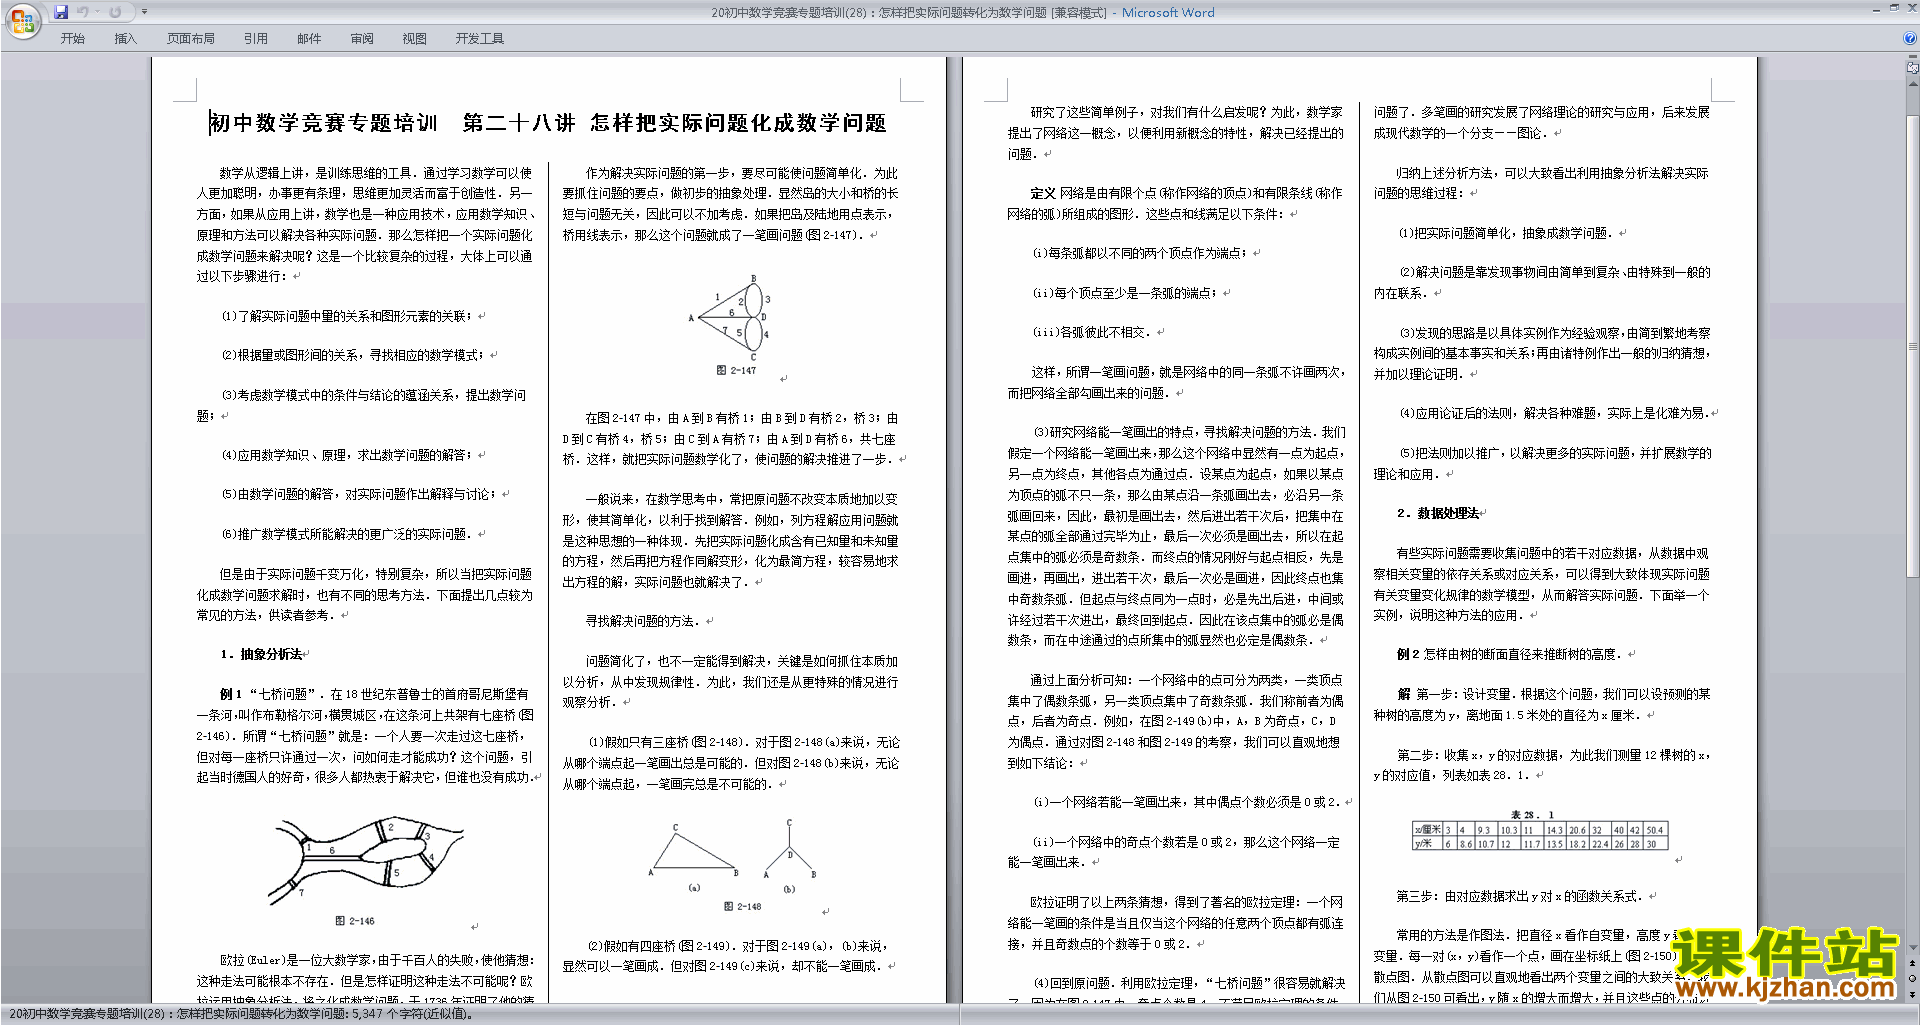Go to the 邮件 ribbon tab

[309, 39]
